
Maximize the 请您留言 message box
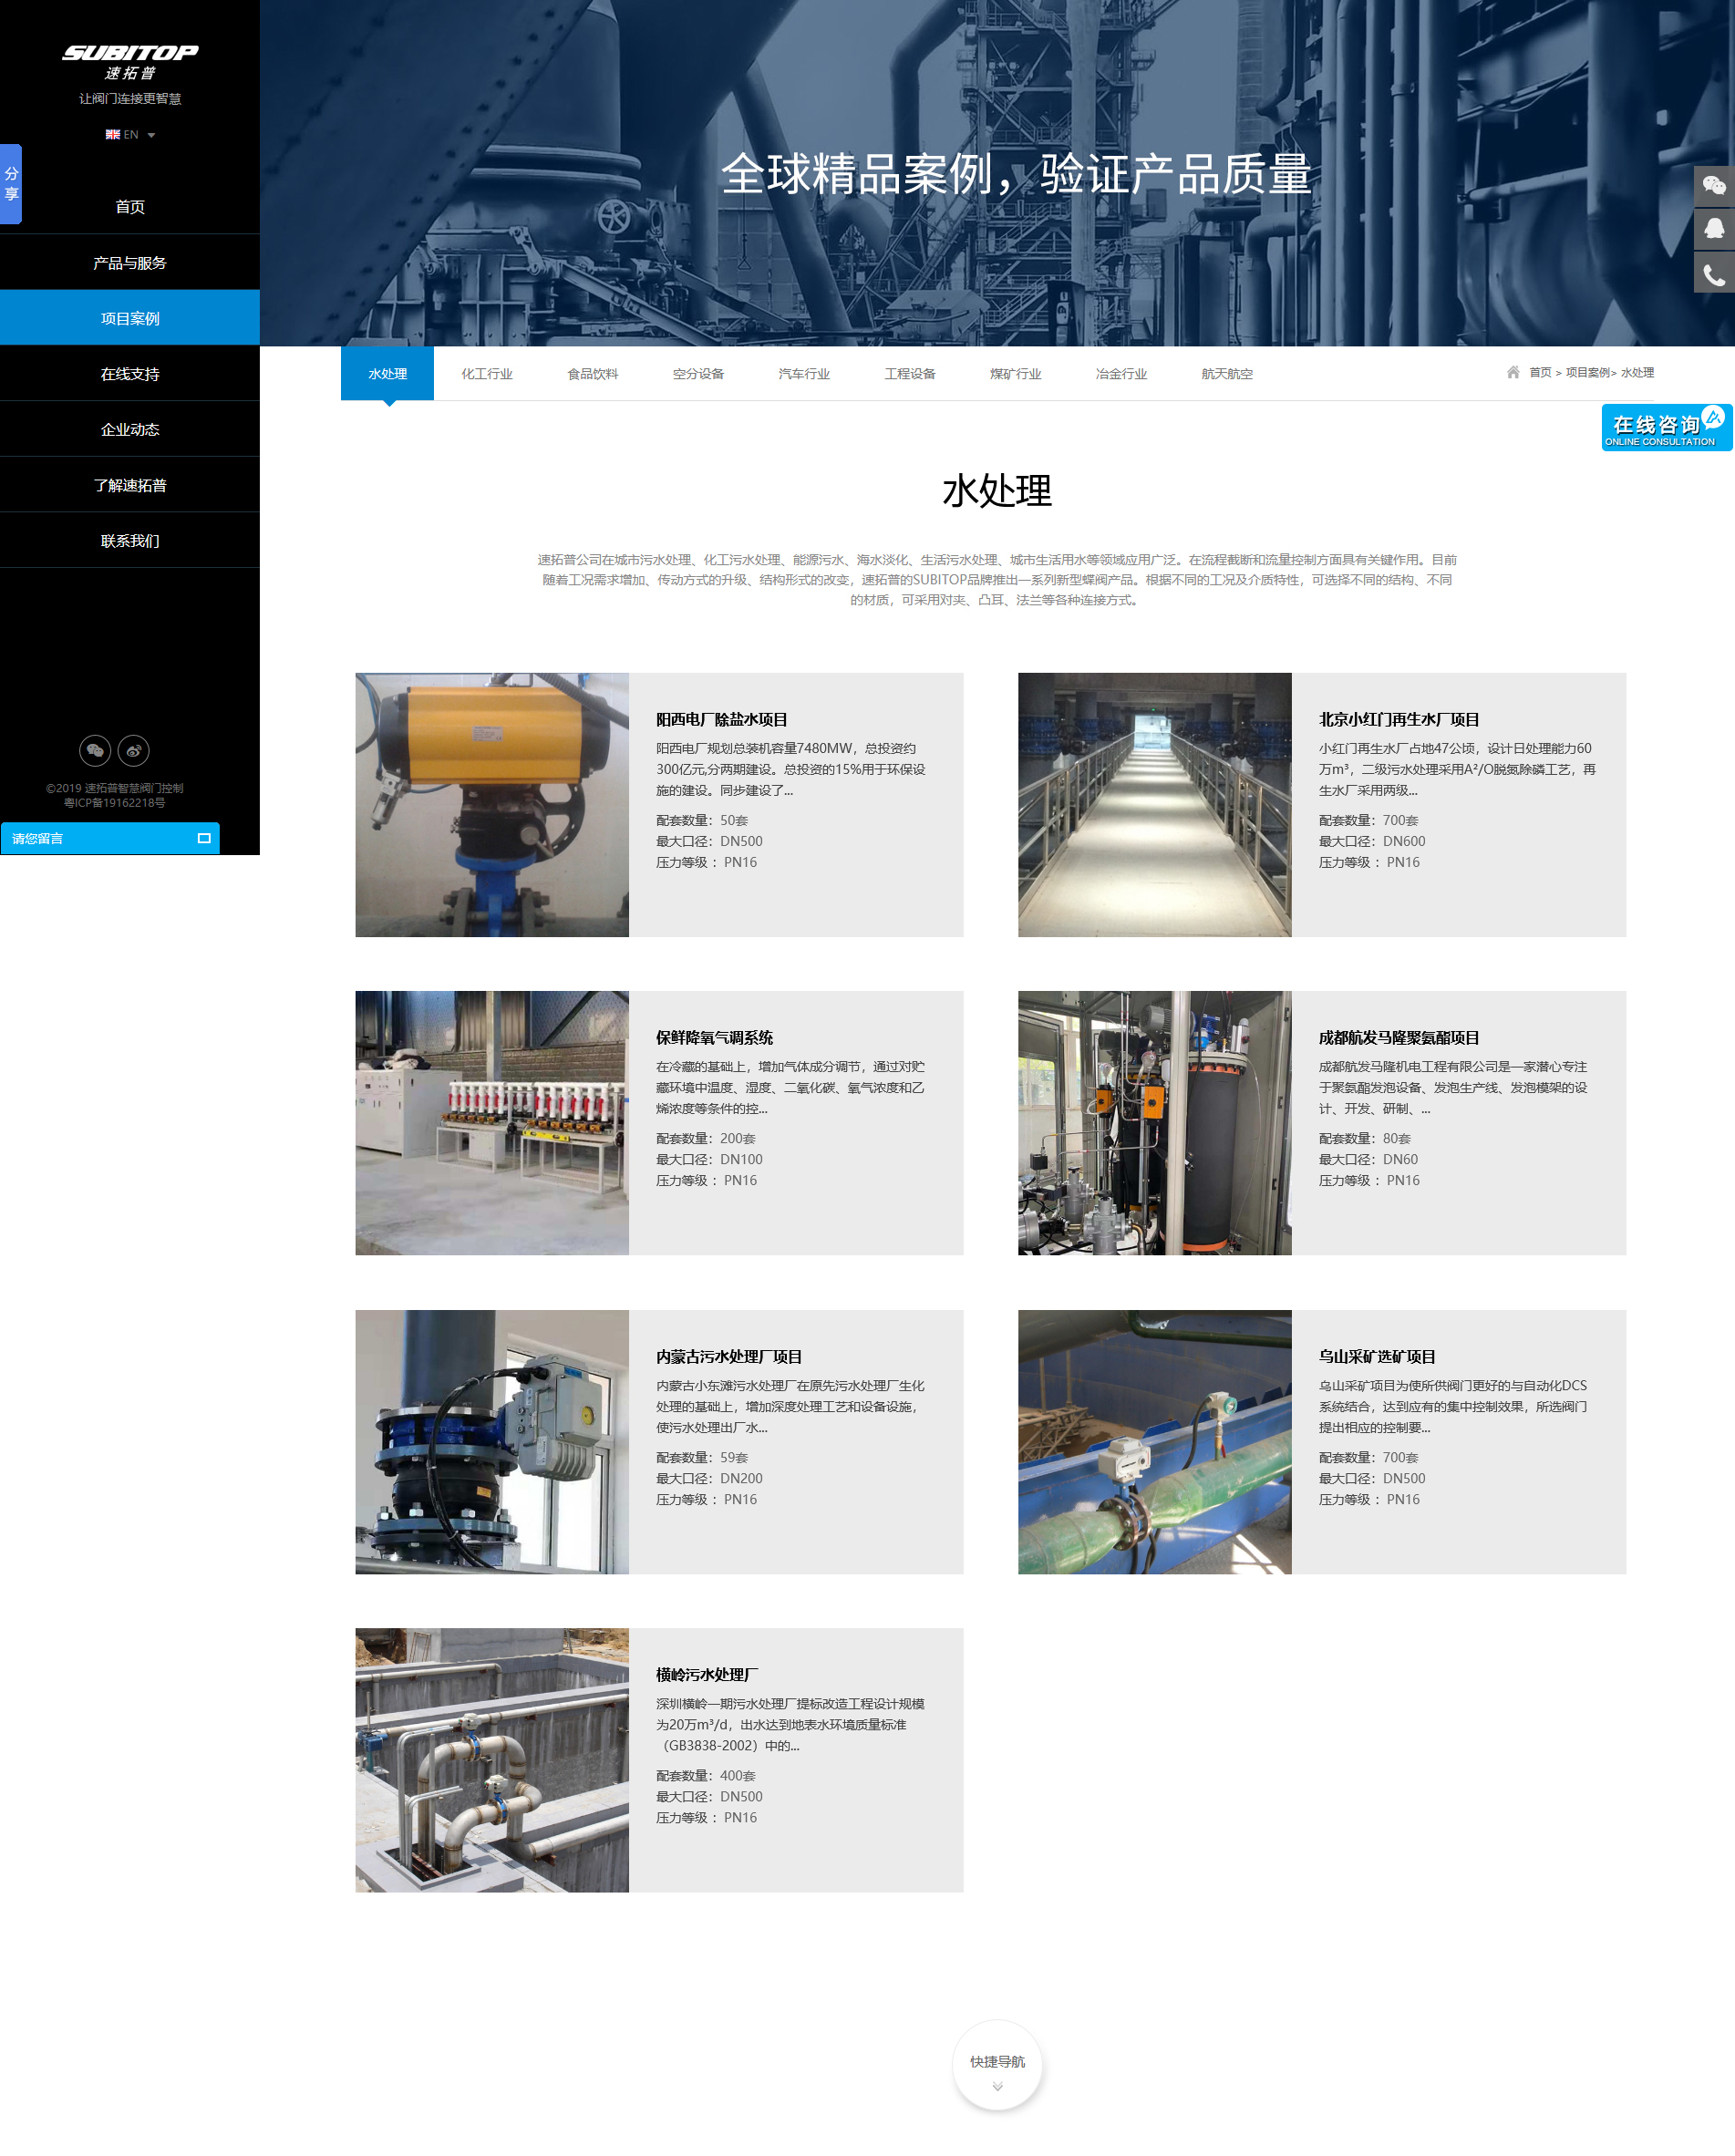(204, 838)
